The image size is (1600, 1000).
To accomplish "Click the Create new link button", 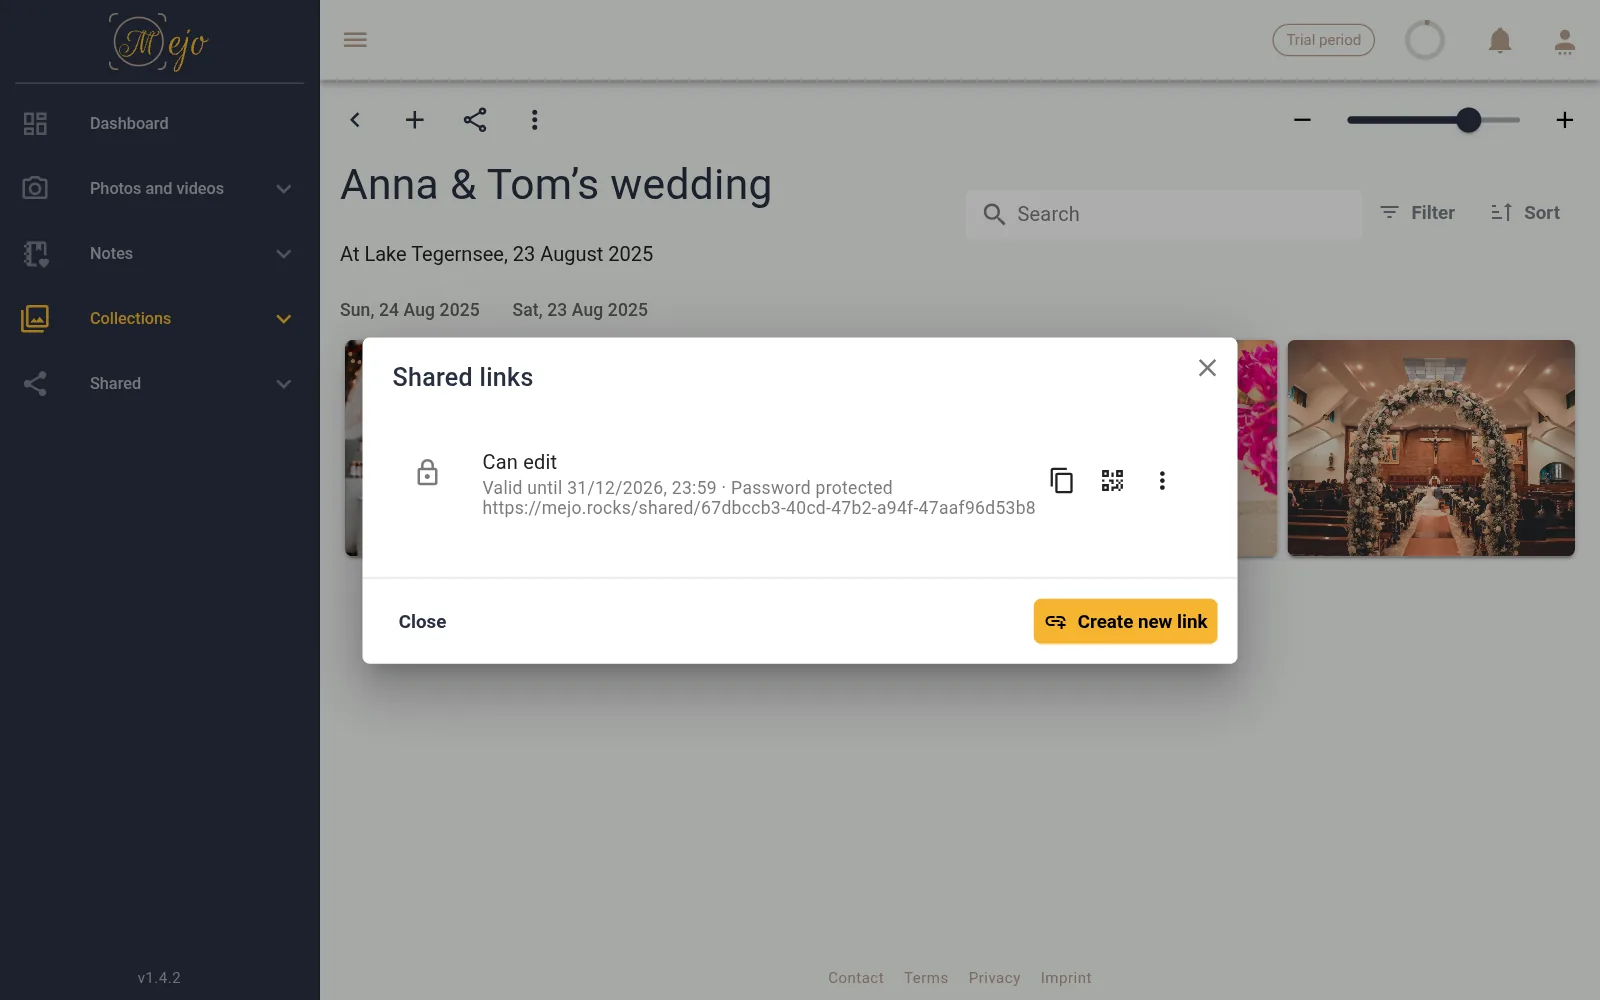I will [x=1125, y=621].
